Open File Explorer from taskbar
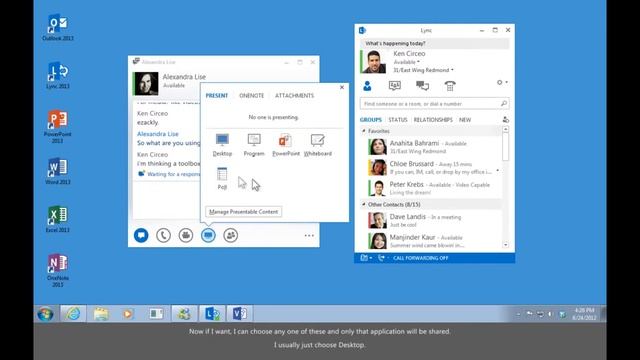This screenshot has width=640, height=360. tap(101, 314)
